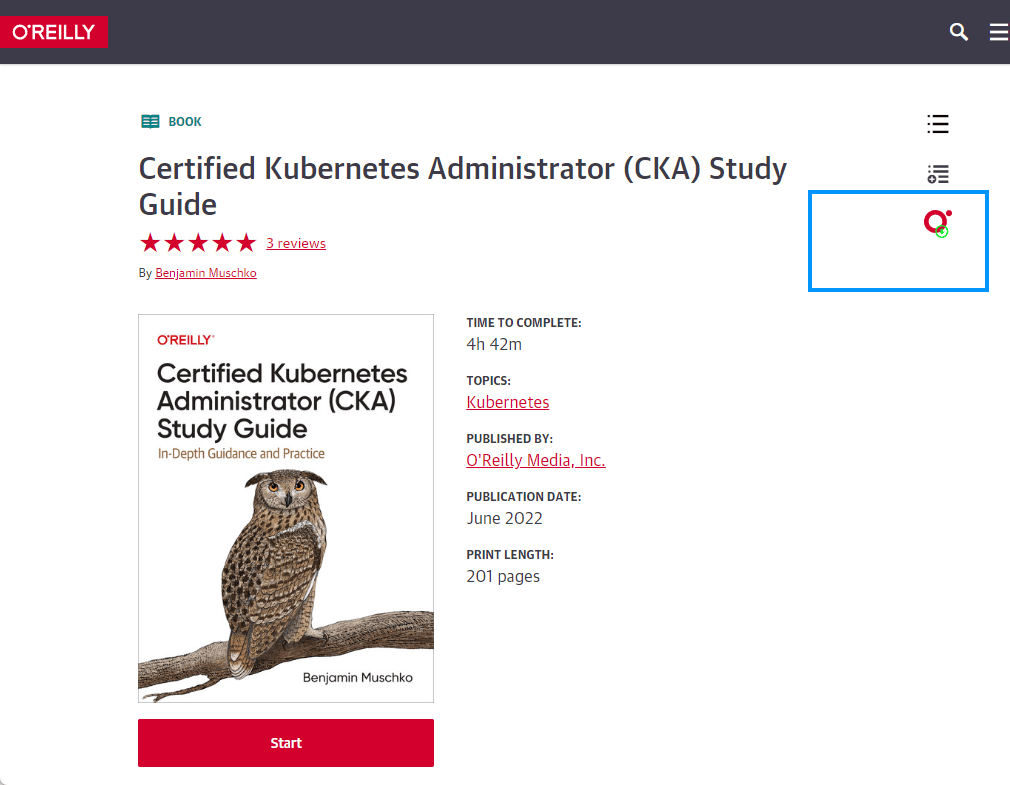Open the 3 reviews link

point(296,243)
